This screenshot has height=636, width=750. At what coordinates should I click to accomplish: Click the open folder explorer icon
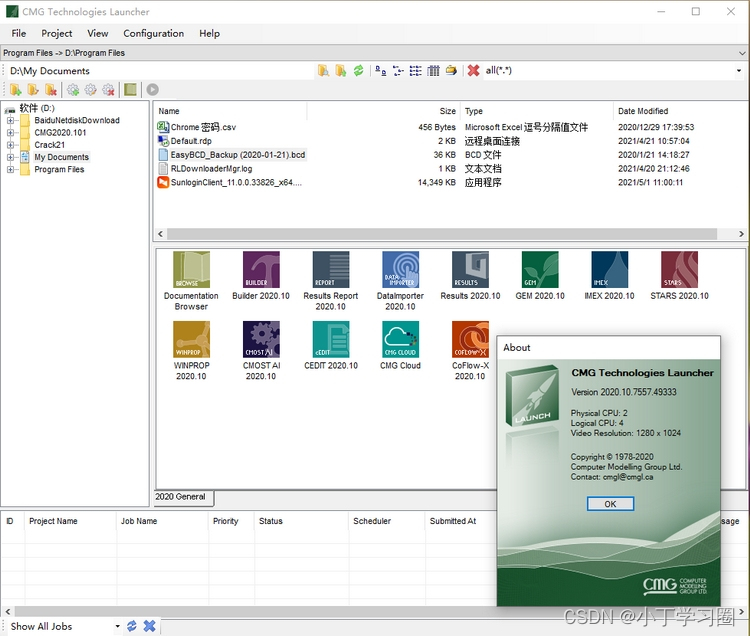point(451,71)
